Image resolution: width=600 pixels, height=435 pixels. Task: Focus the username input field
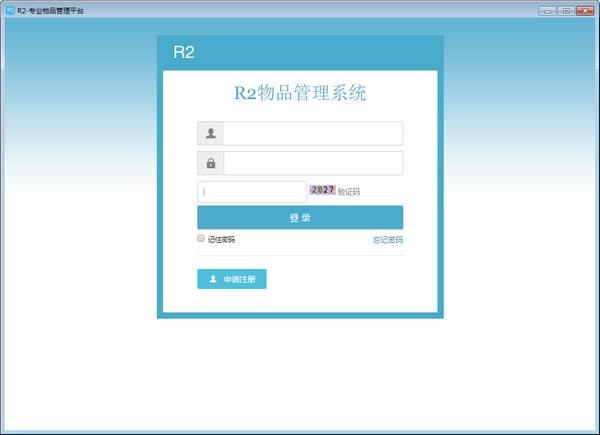click(312, 133)
